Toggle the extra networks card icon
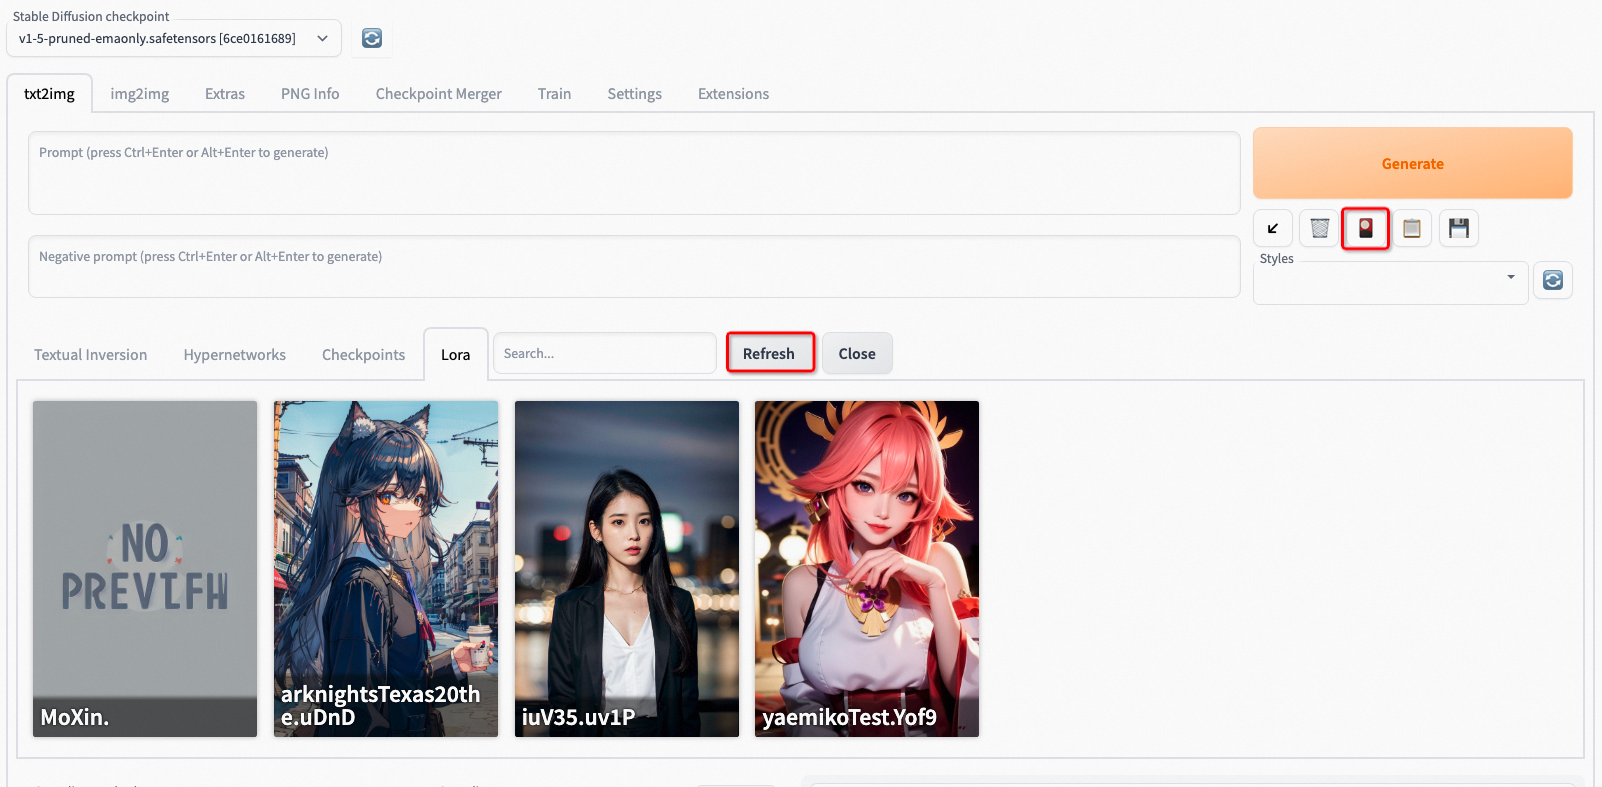This screenshot has height=787, width=1602. coord(1365,229)
